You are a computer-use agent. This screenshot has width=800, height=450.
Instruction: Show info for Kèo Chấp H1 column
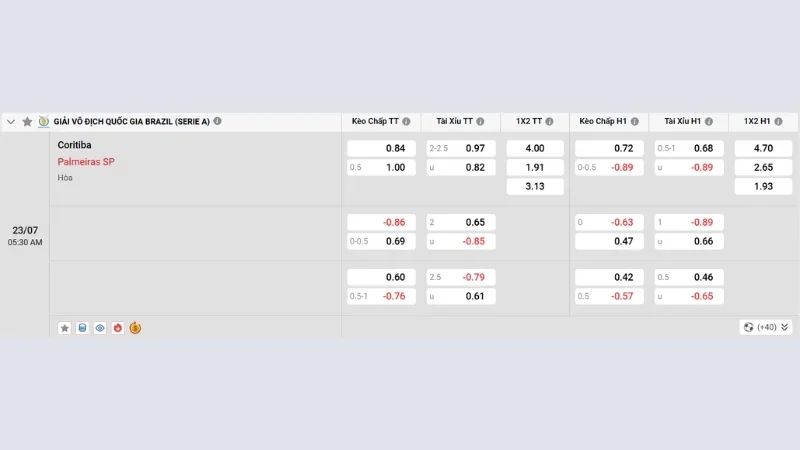pos(634,121)
